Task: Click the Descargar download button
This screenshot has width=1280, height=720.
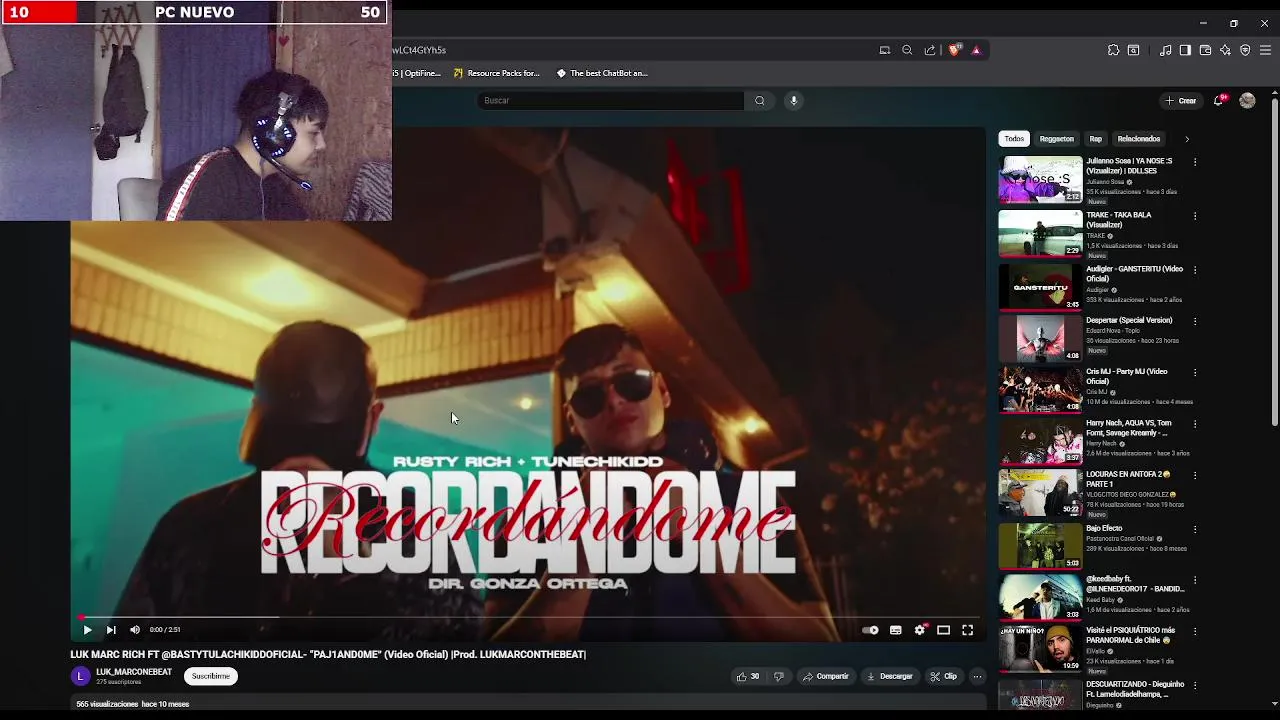Action: tap(890, 677)
